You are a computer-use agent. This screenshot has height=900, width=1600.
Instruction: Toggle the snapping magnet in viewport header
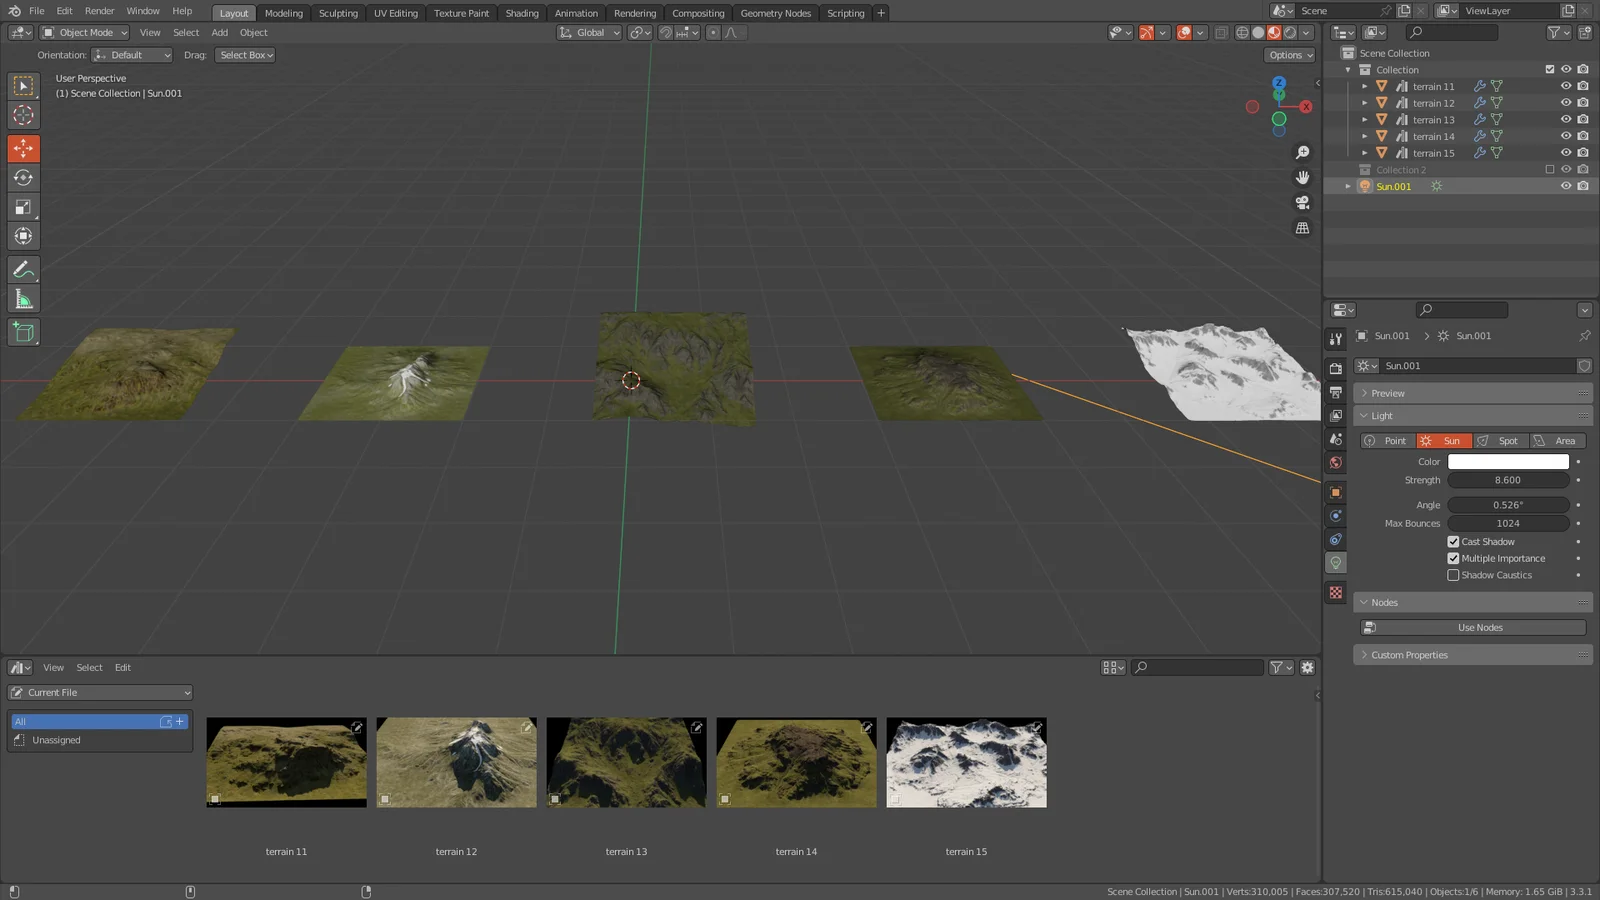pos(663,32)
